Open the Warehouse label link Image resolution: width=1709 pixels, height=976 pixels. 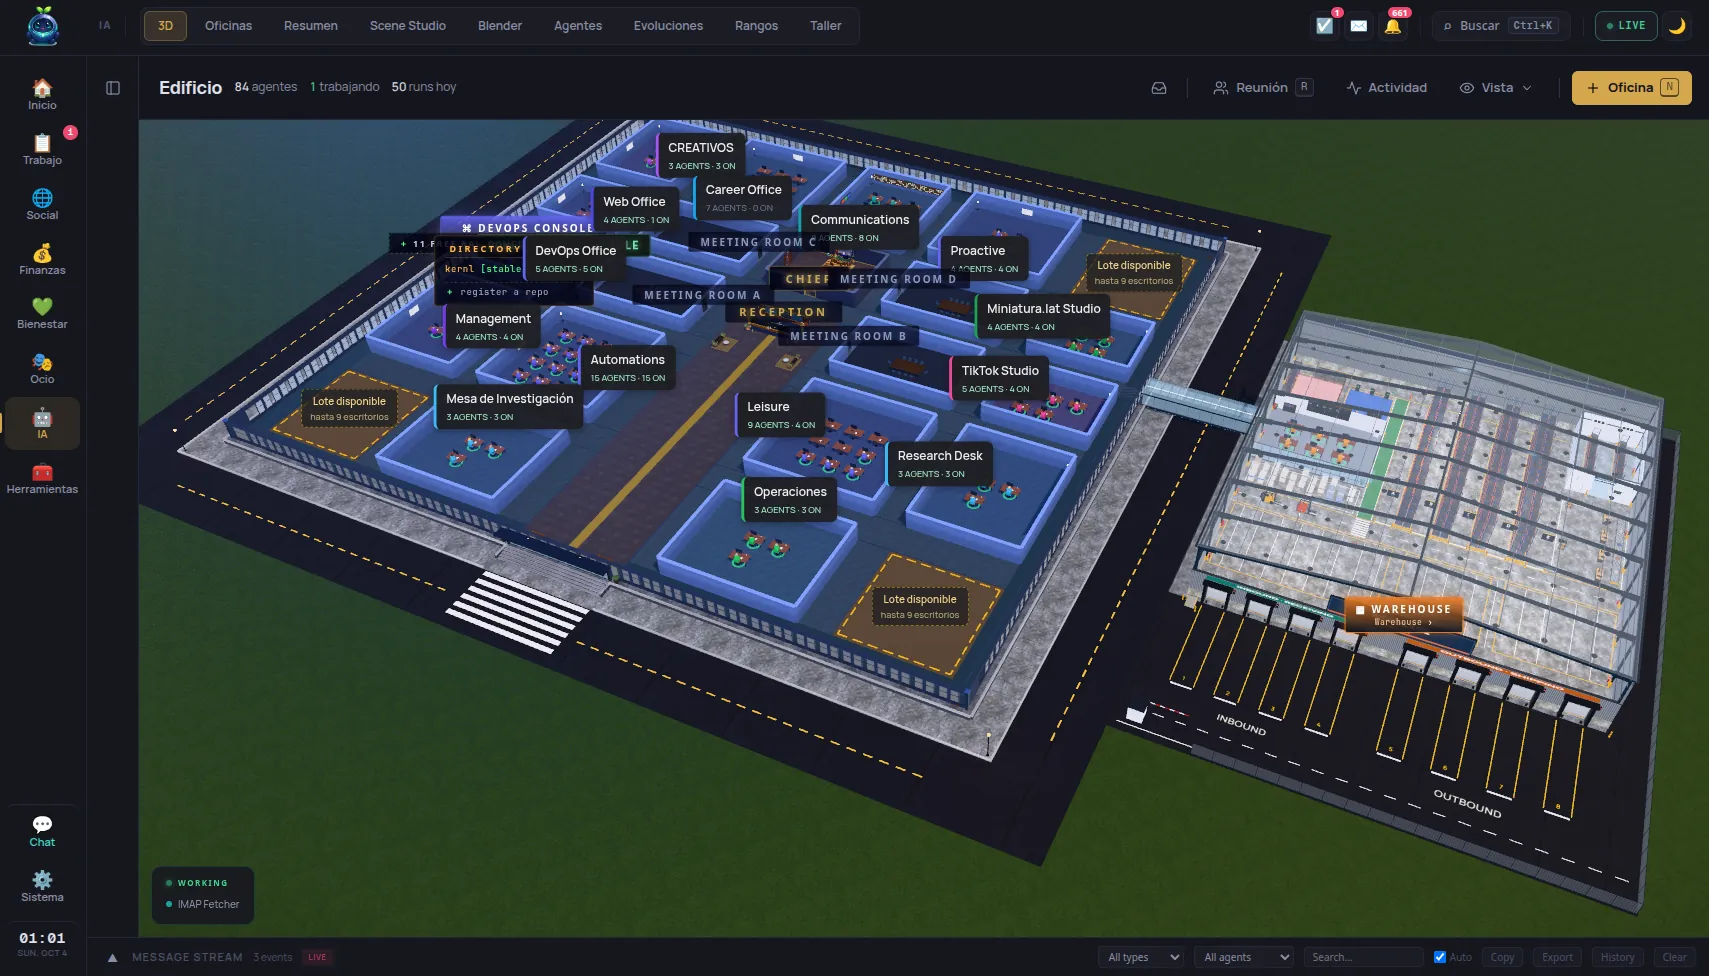(1404, 615)
